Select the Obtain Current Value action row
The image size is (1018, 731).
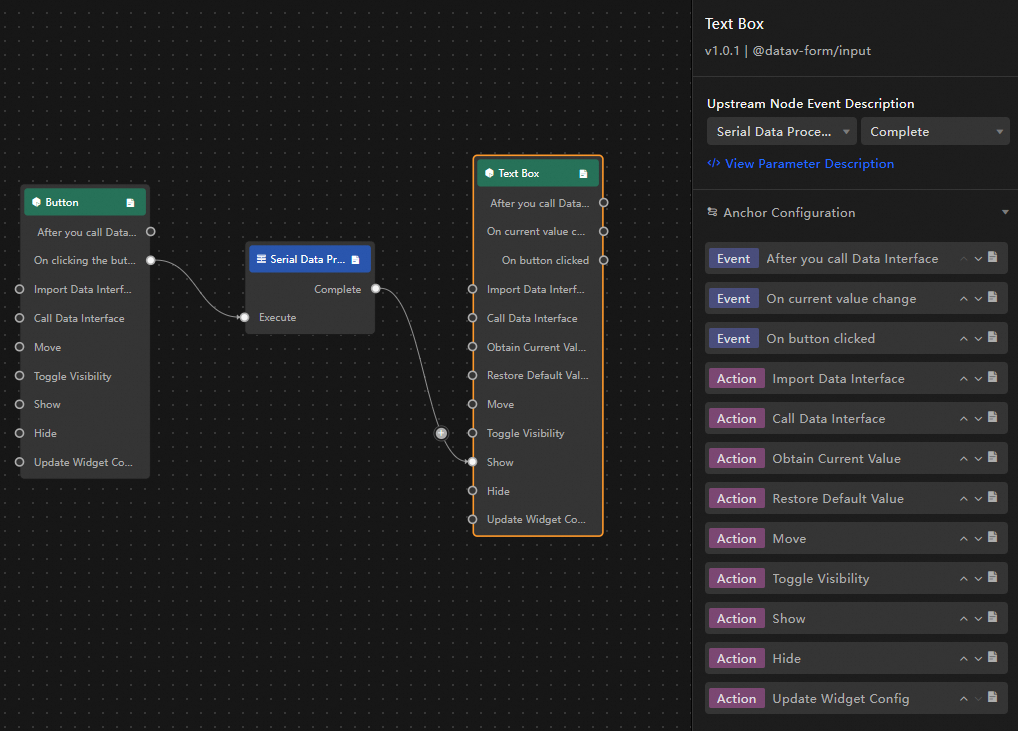[x=856, y=459]
